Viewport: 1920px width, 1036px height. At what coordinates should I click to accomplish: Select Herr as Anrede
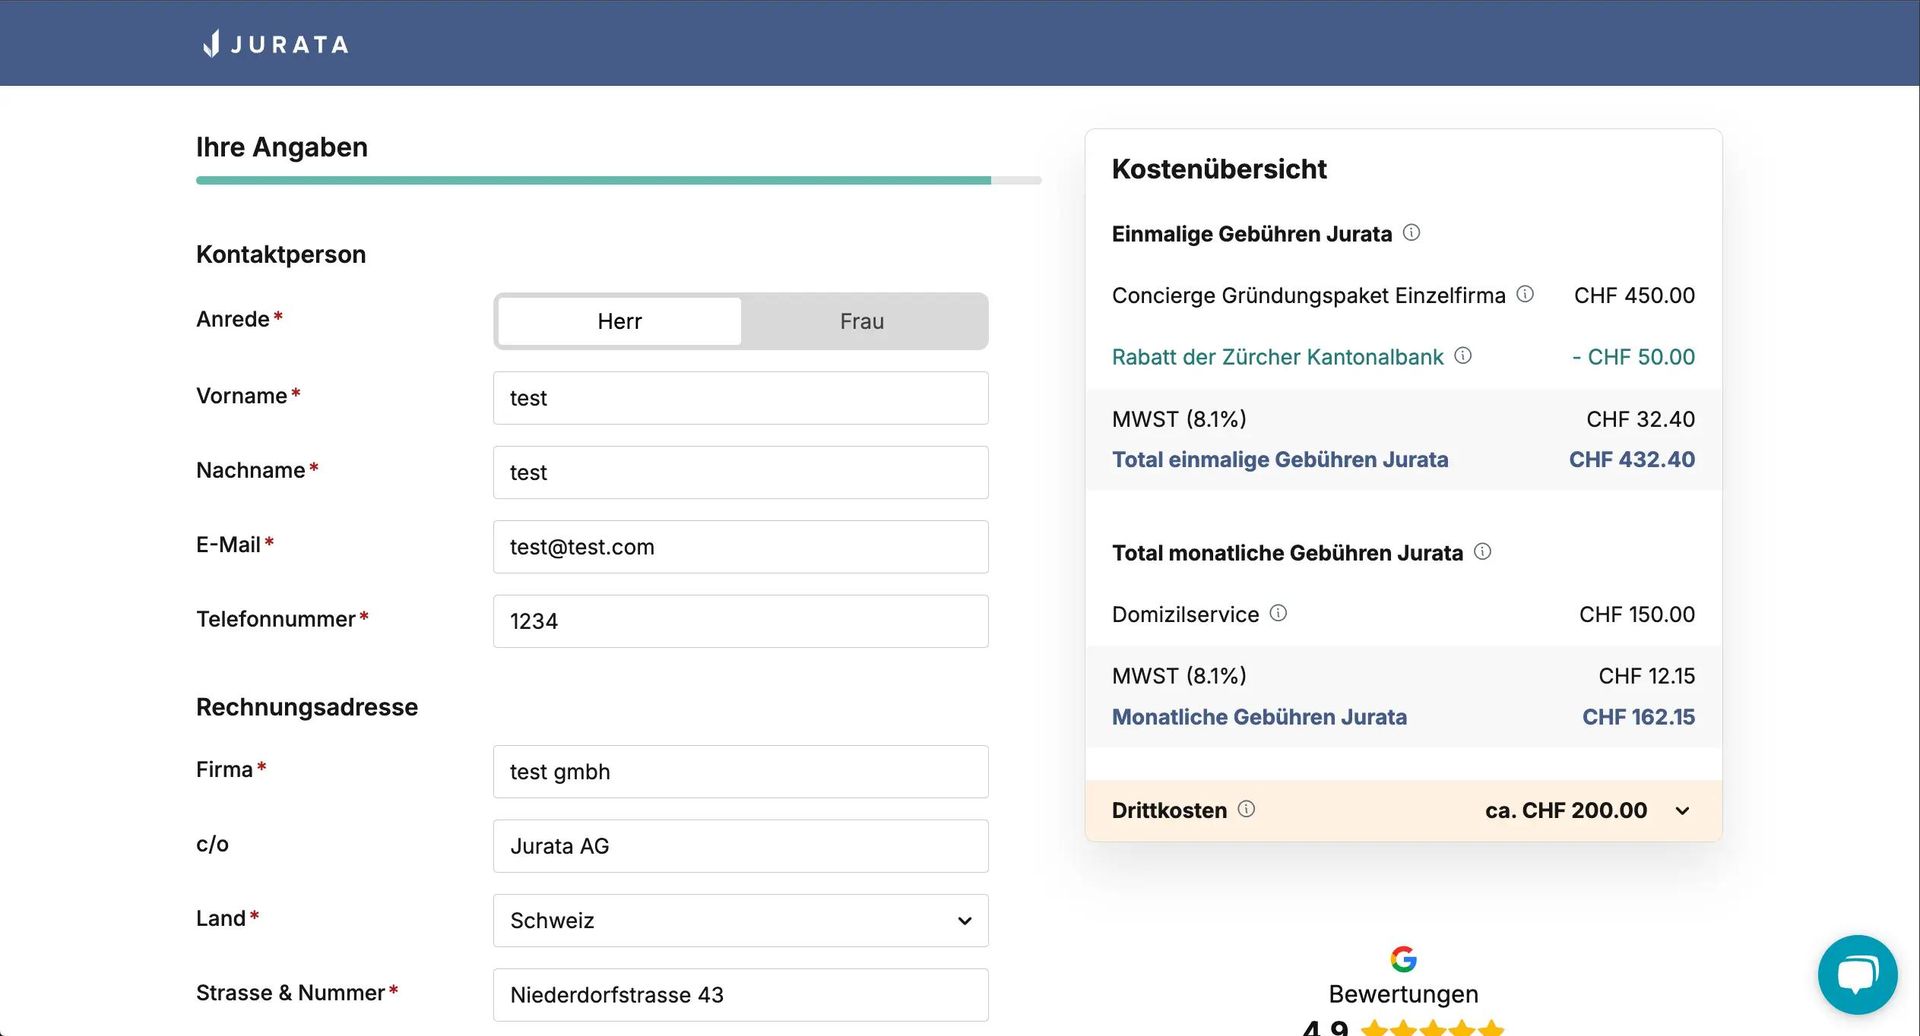[x=619, y=321]
